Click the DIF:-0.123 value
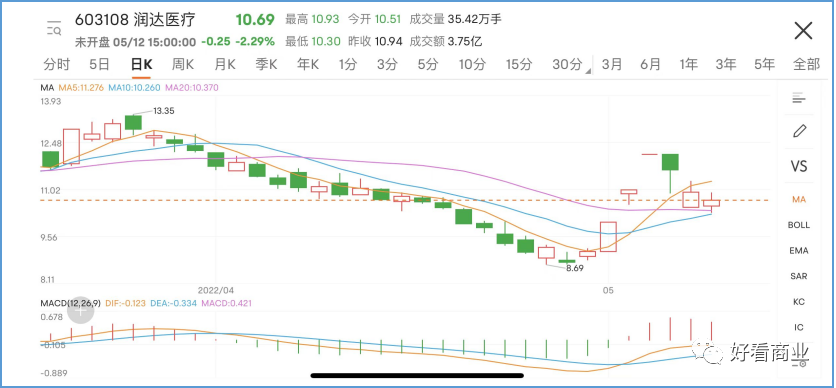The image size is (836, 388). [x=124, y=303]
